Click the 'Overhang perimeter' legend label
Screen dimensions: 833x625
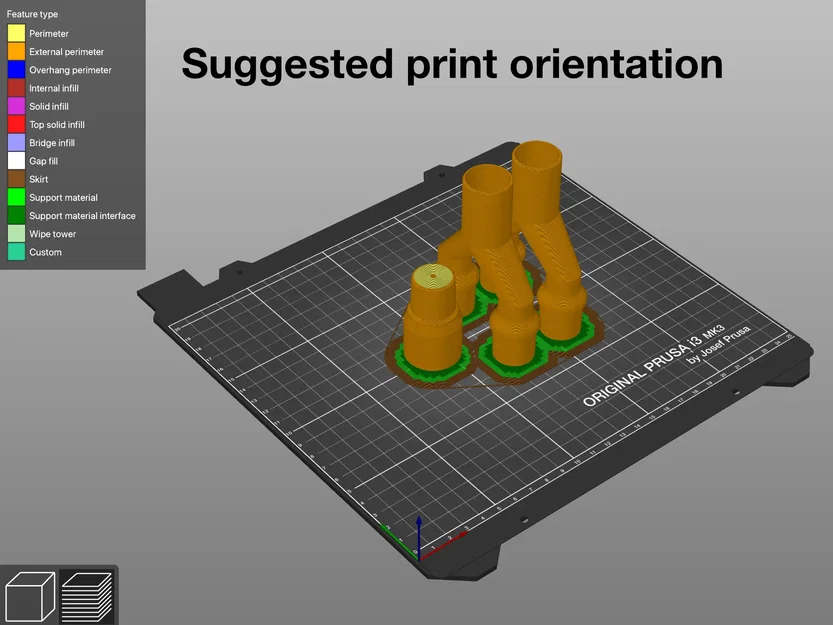[x=70, y=70]
